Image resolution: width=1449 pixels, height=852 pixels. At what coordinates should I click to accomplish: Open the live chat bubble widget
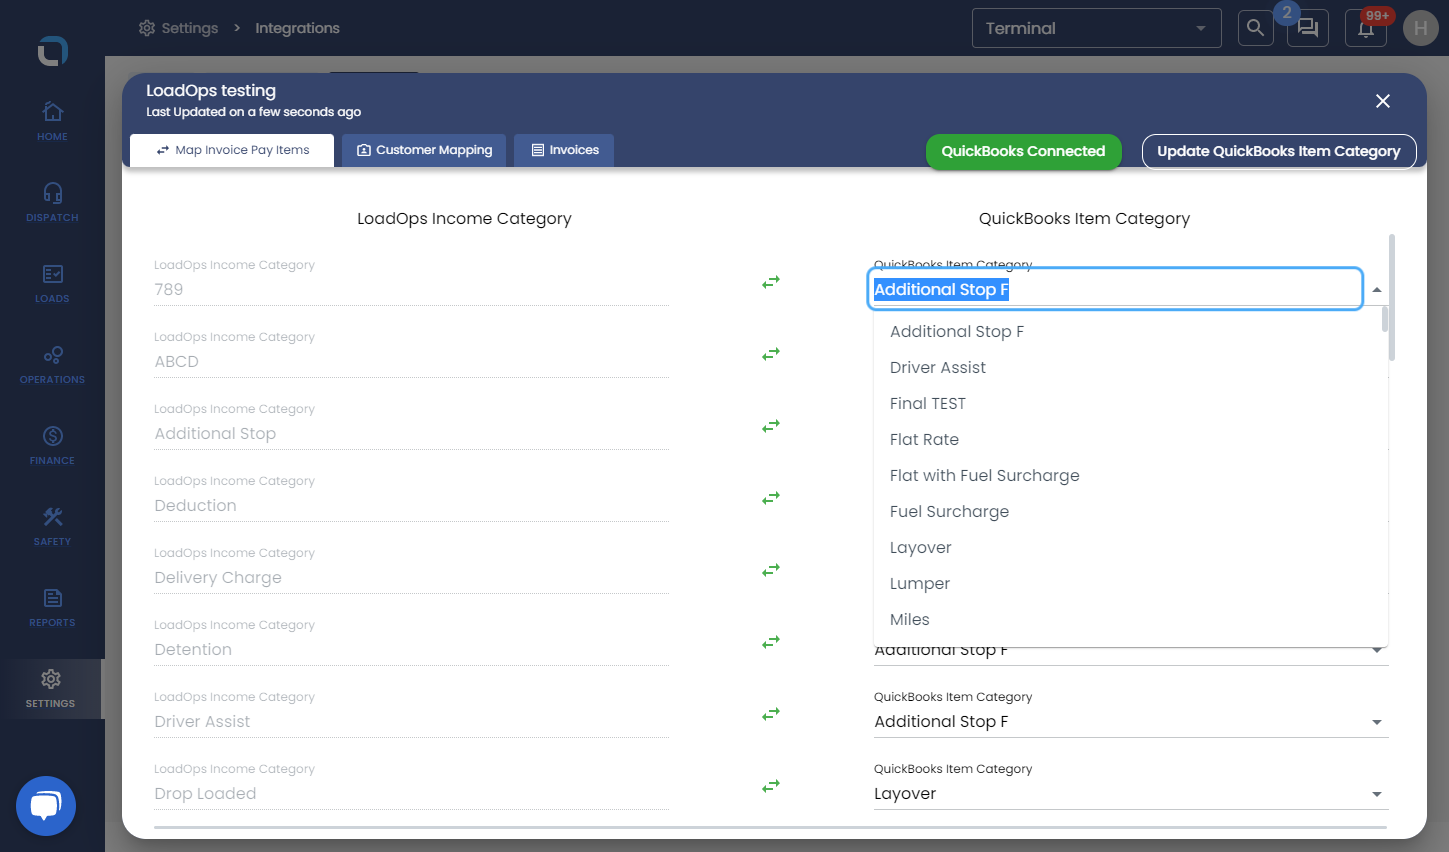[x=46, y=806]
